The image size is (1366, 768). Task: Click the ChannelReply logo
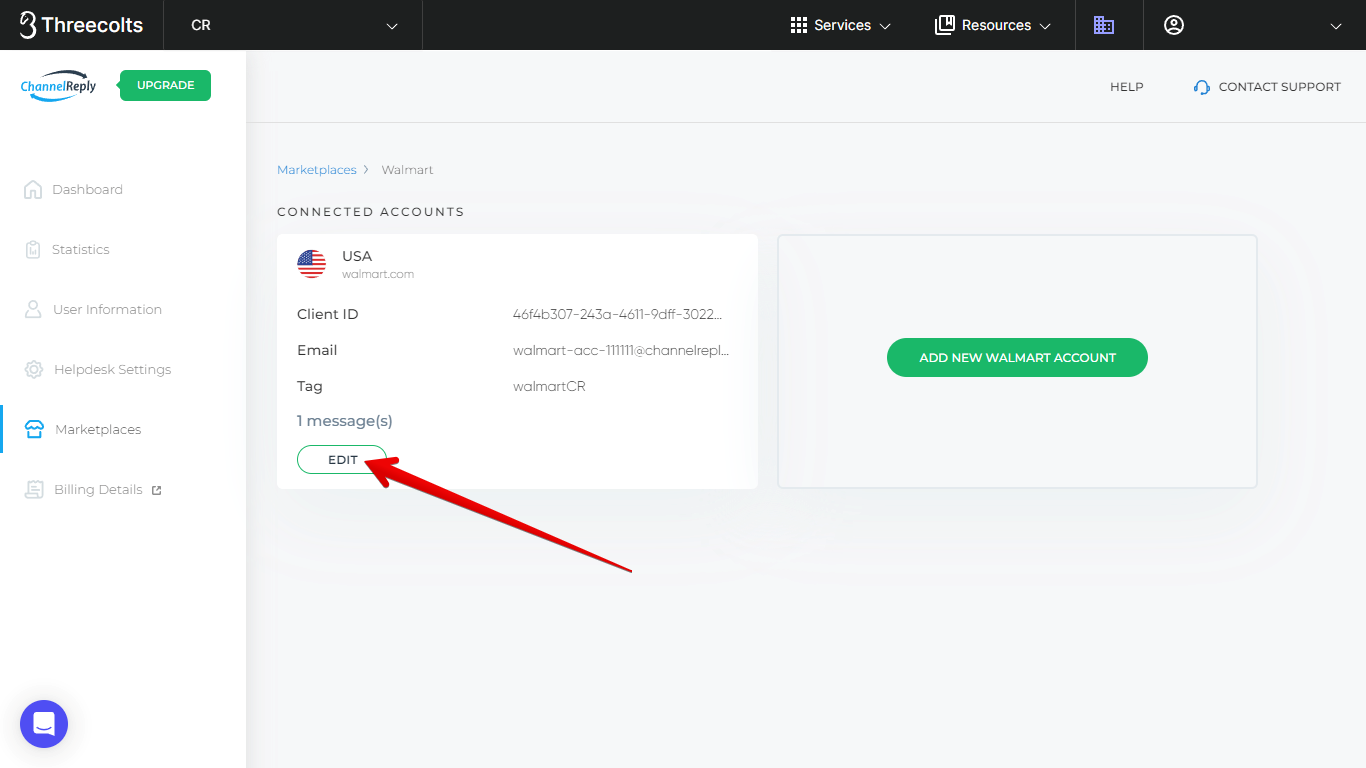(x=59, y=85)
